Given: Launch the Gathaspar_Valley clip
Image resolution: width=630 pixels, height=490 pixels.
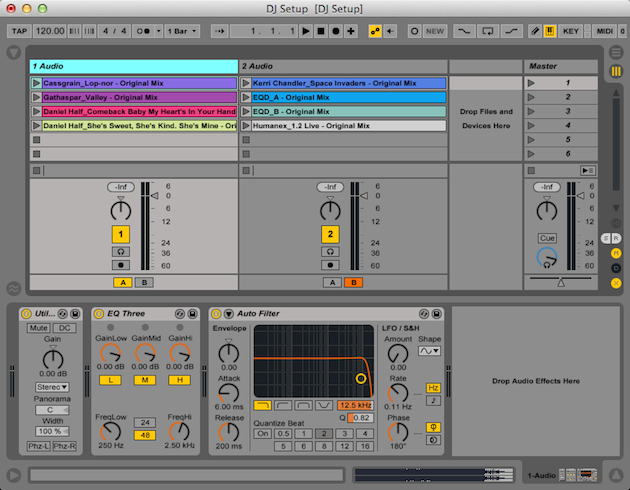Looking at the screenshot, I should (x=36, y=97).
